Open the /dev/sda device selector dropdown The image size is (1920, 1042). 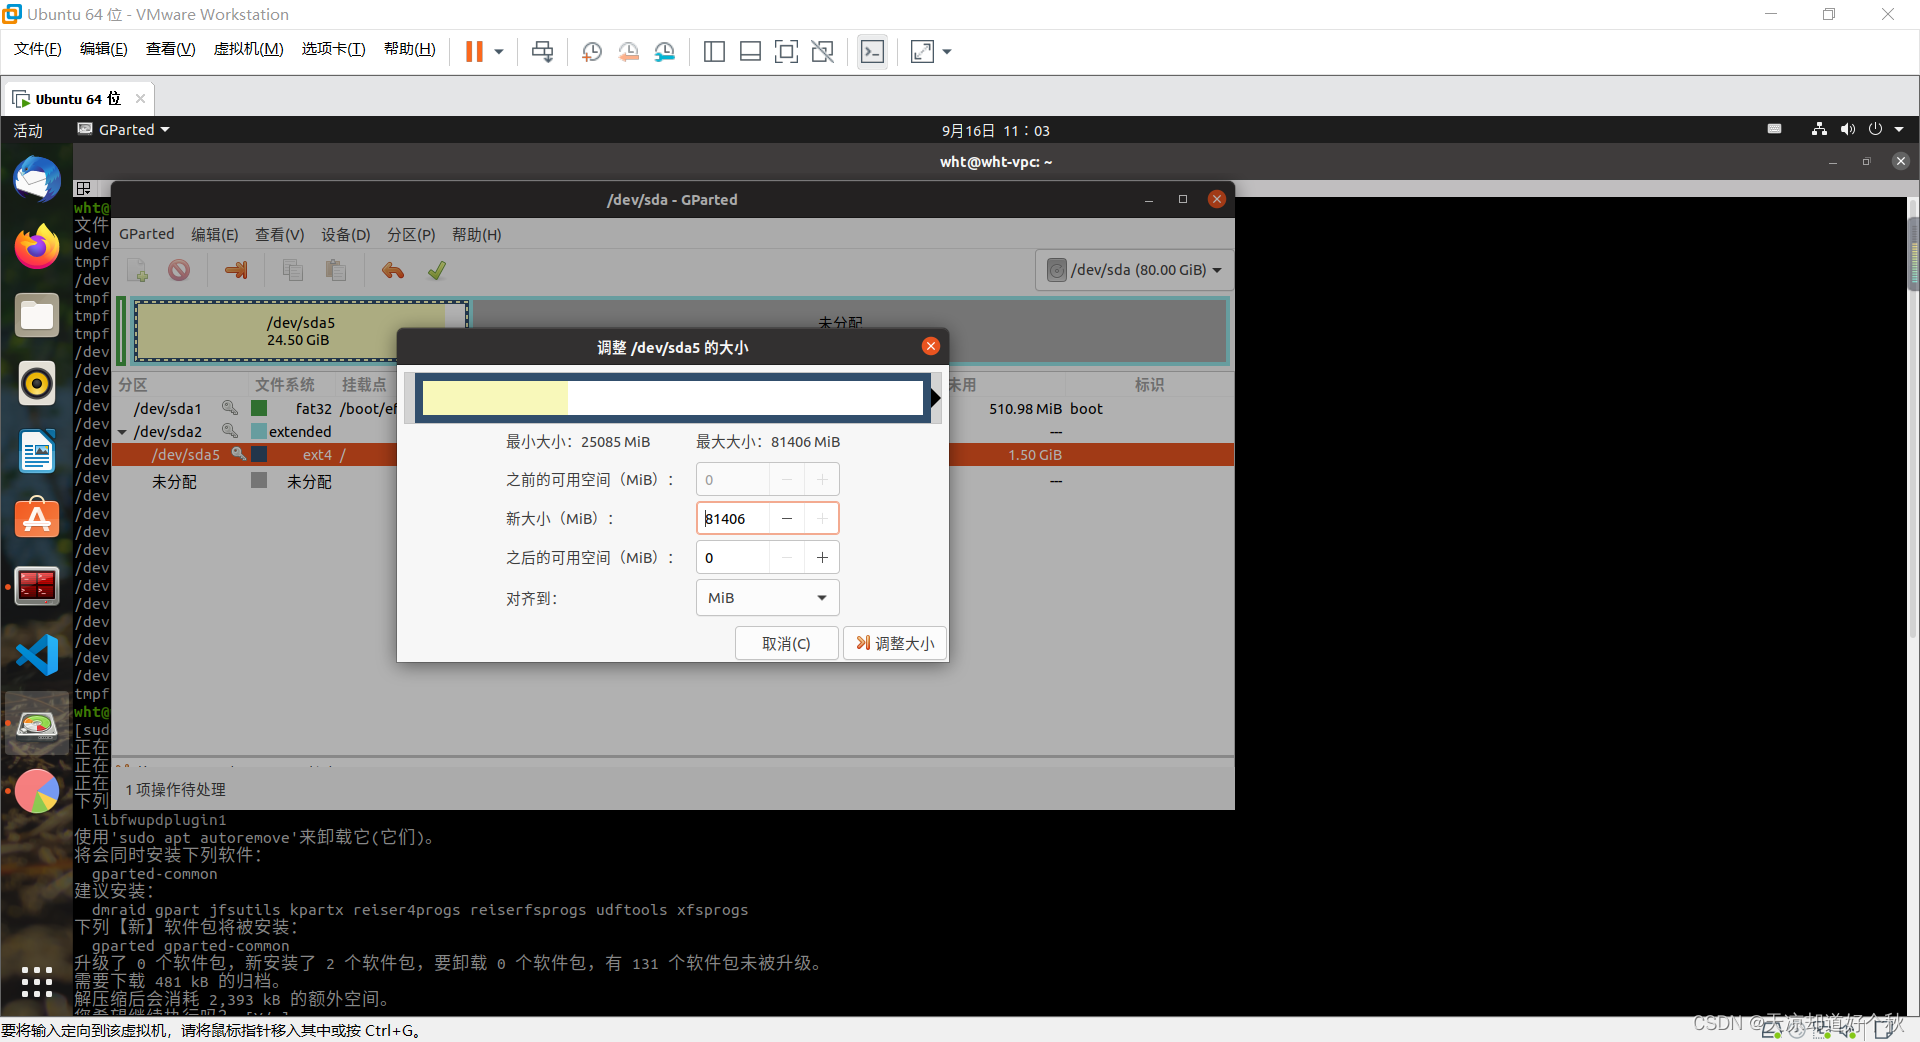(x=1133, y=270)
